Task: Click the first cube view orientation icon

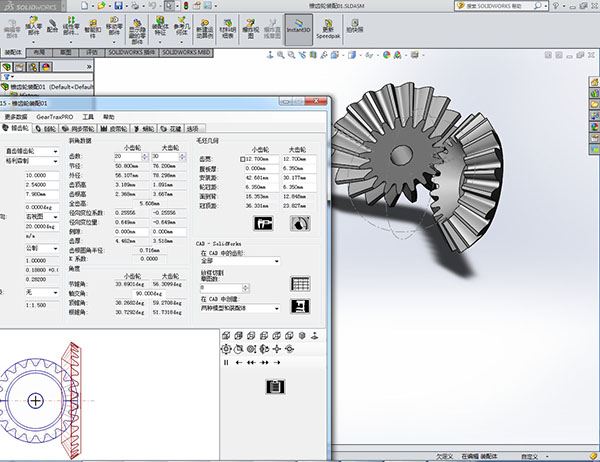Action: 226,336
